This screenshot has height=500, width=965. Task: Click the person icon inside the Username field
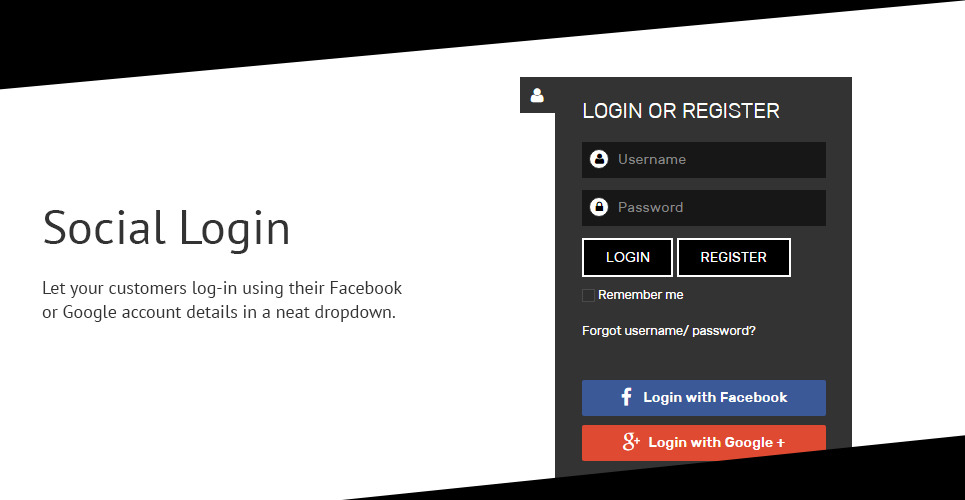click(598, 159)
